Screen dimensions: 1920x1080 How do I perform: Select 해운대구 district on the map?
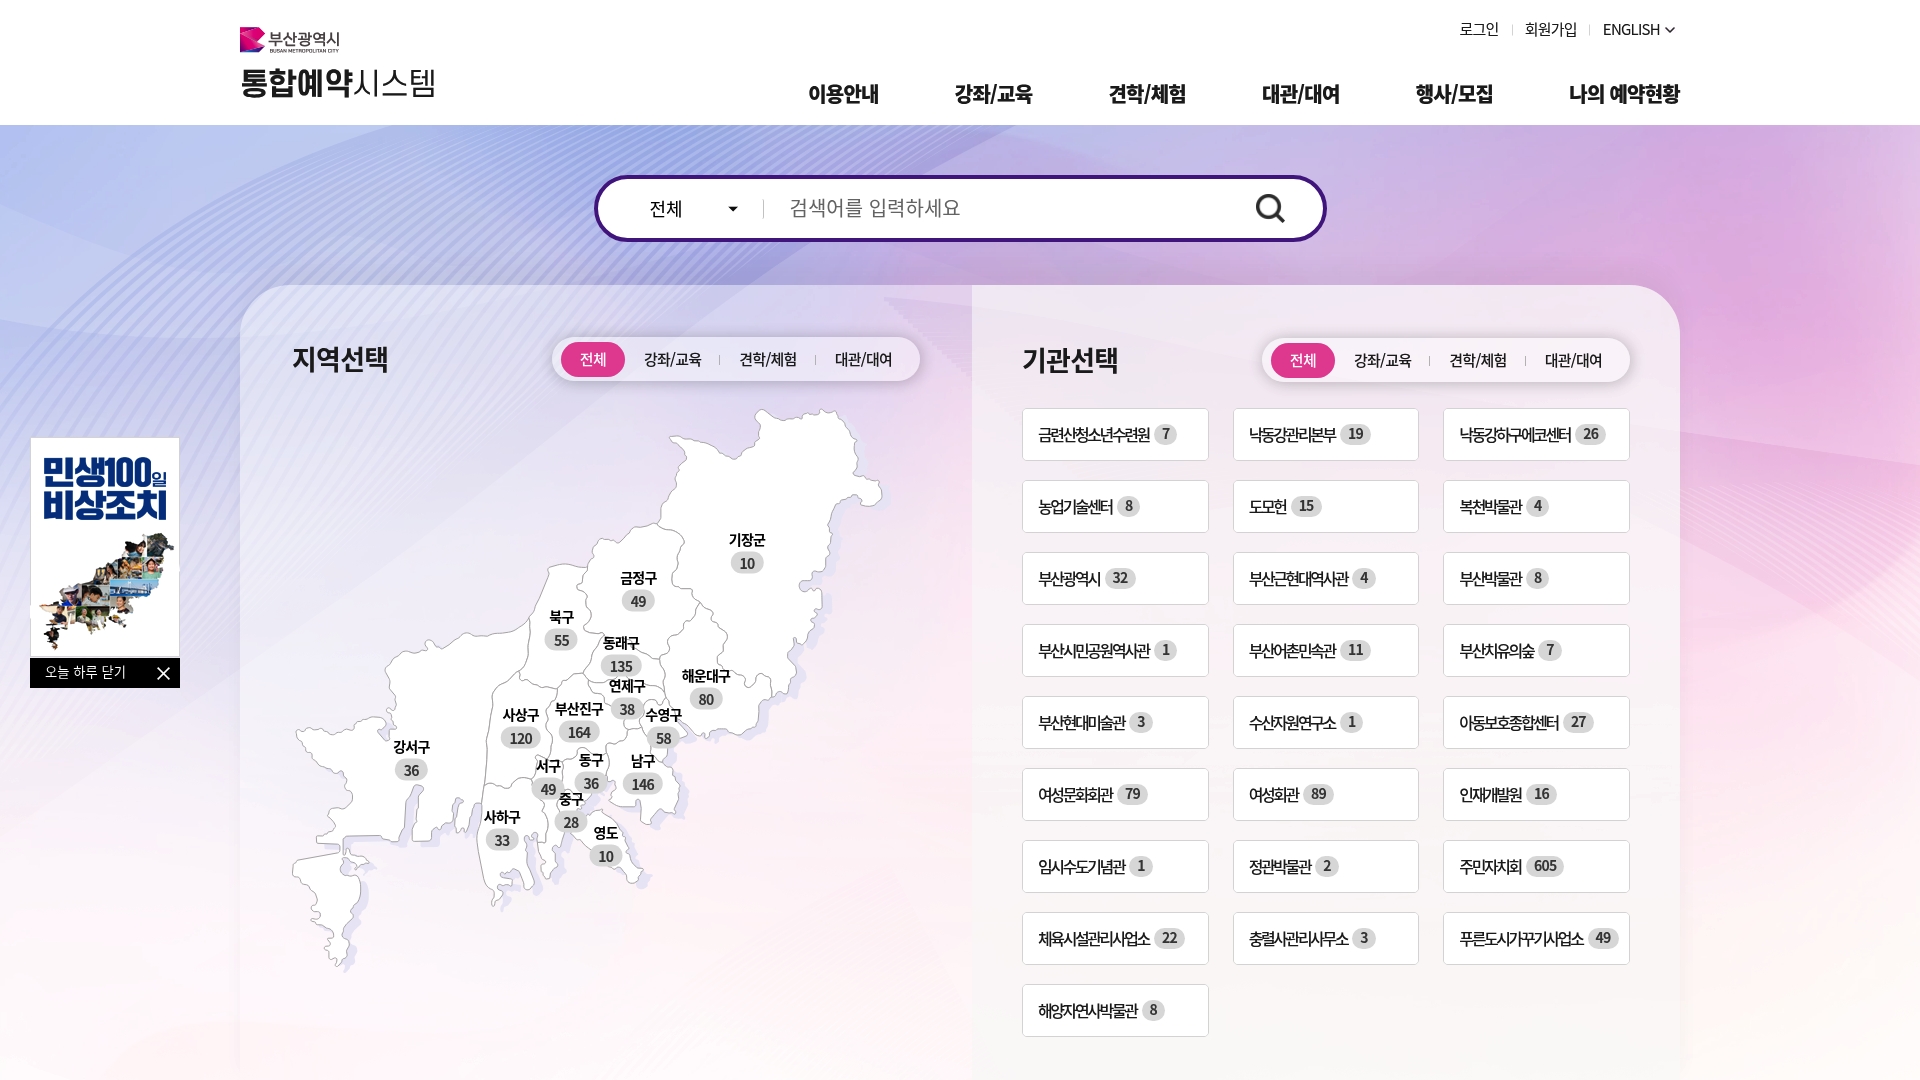(x=706, y=687)
